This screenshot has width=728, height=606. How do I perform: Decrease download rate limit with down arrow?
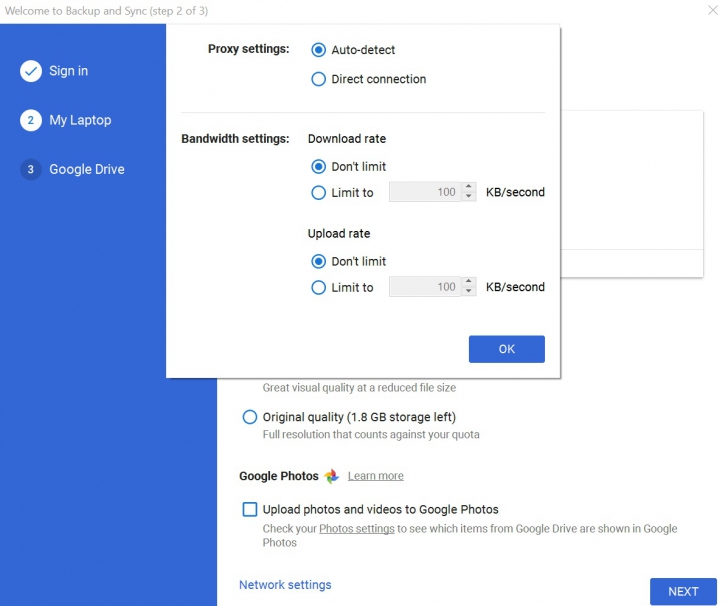tap(468, 196)
